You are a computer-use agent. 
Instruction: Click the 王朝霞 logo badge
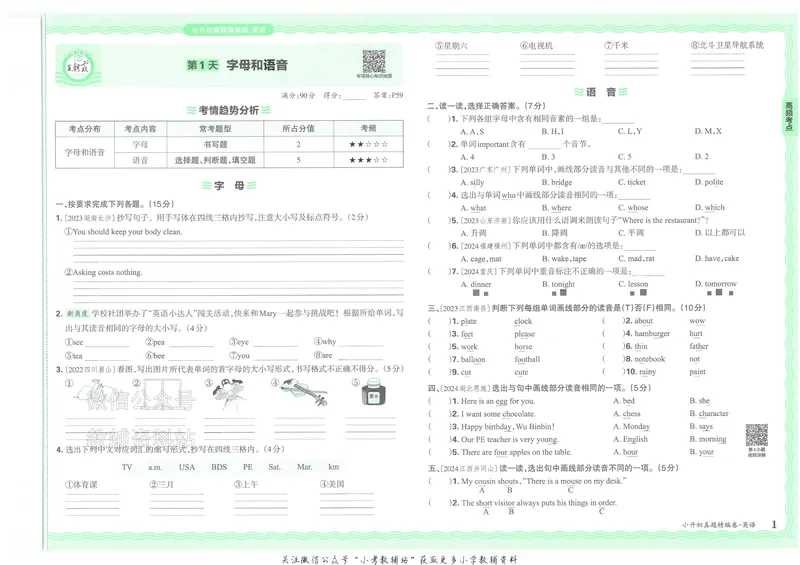click(78, 66)
